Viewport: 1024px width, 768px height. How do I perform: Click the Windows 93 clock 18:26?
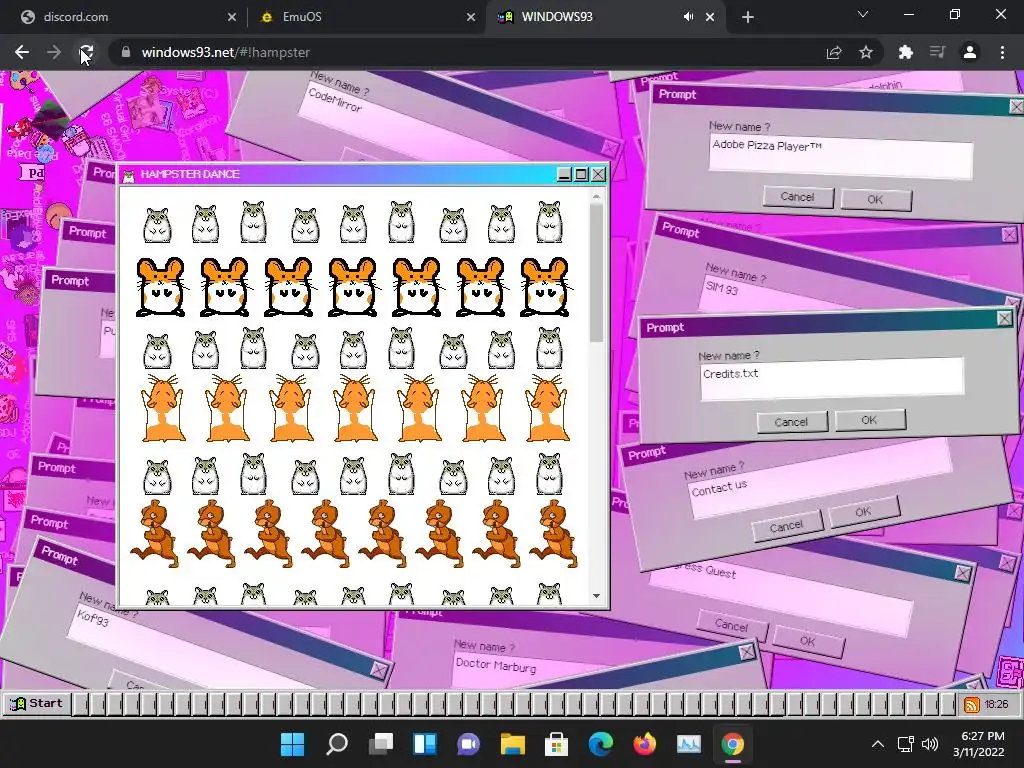[x=997, y=704]
